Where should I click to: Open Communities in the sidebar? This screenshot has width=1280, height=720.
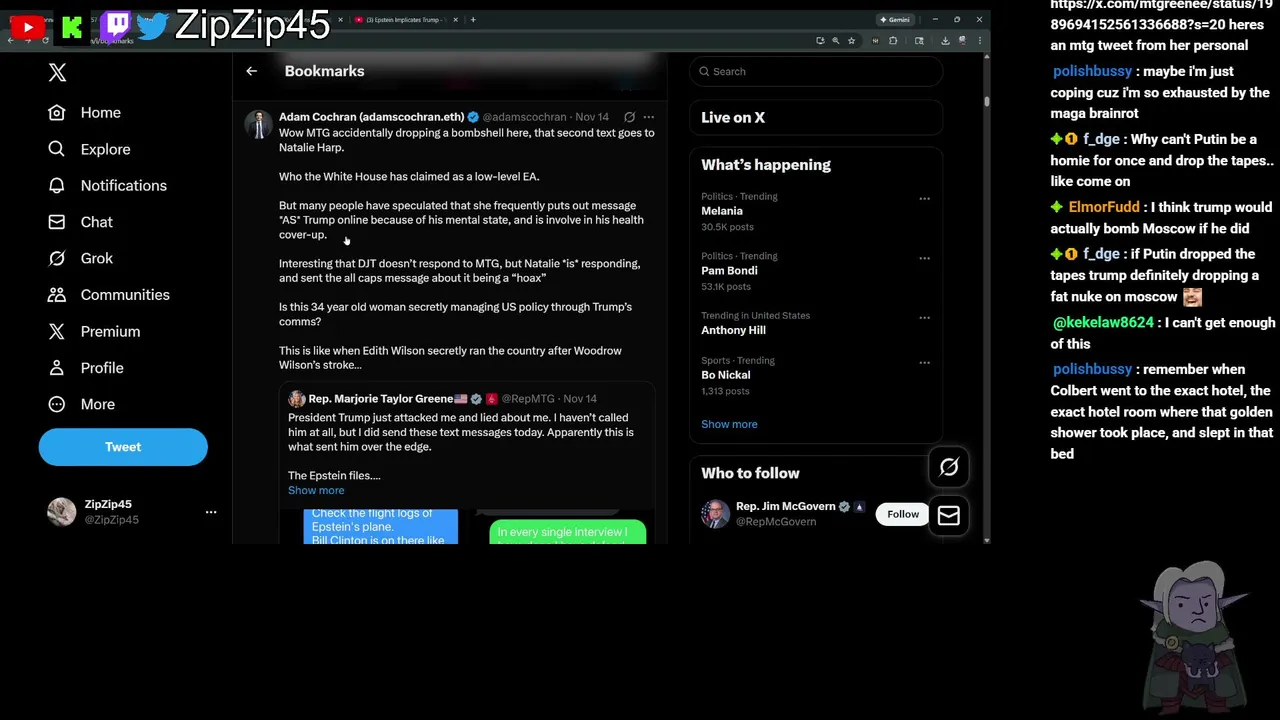109,295
